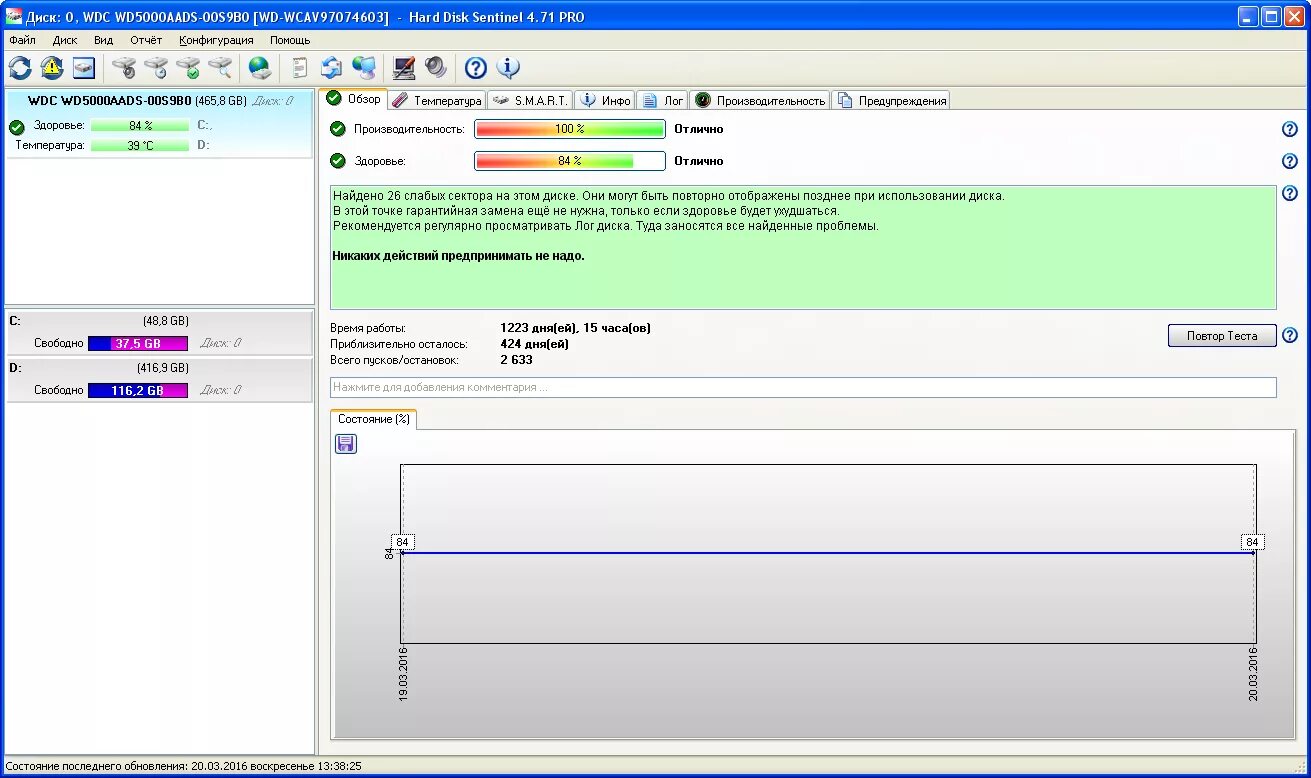Screen dimensions: 1311x778
Task: Click the 1223 дня(ей), 15 часа(ов) value
Action: point(575,328)
